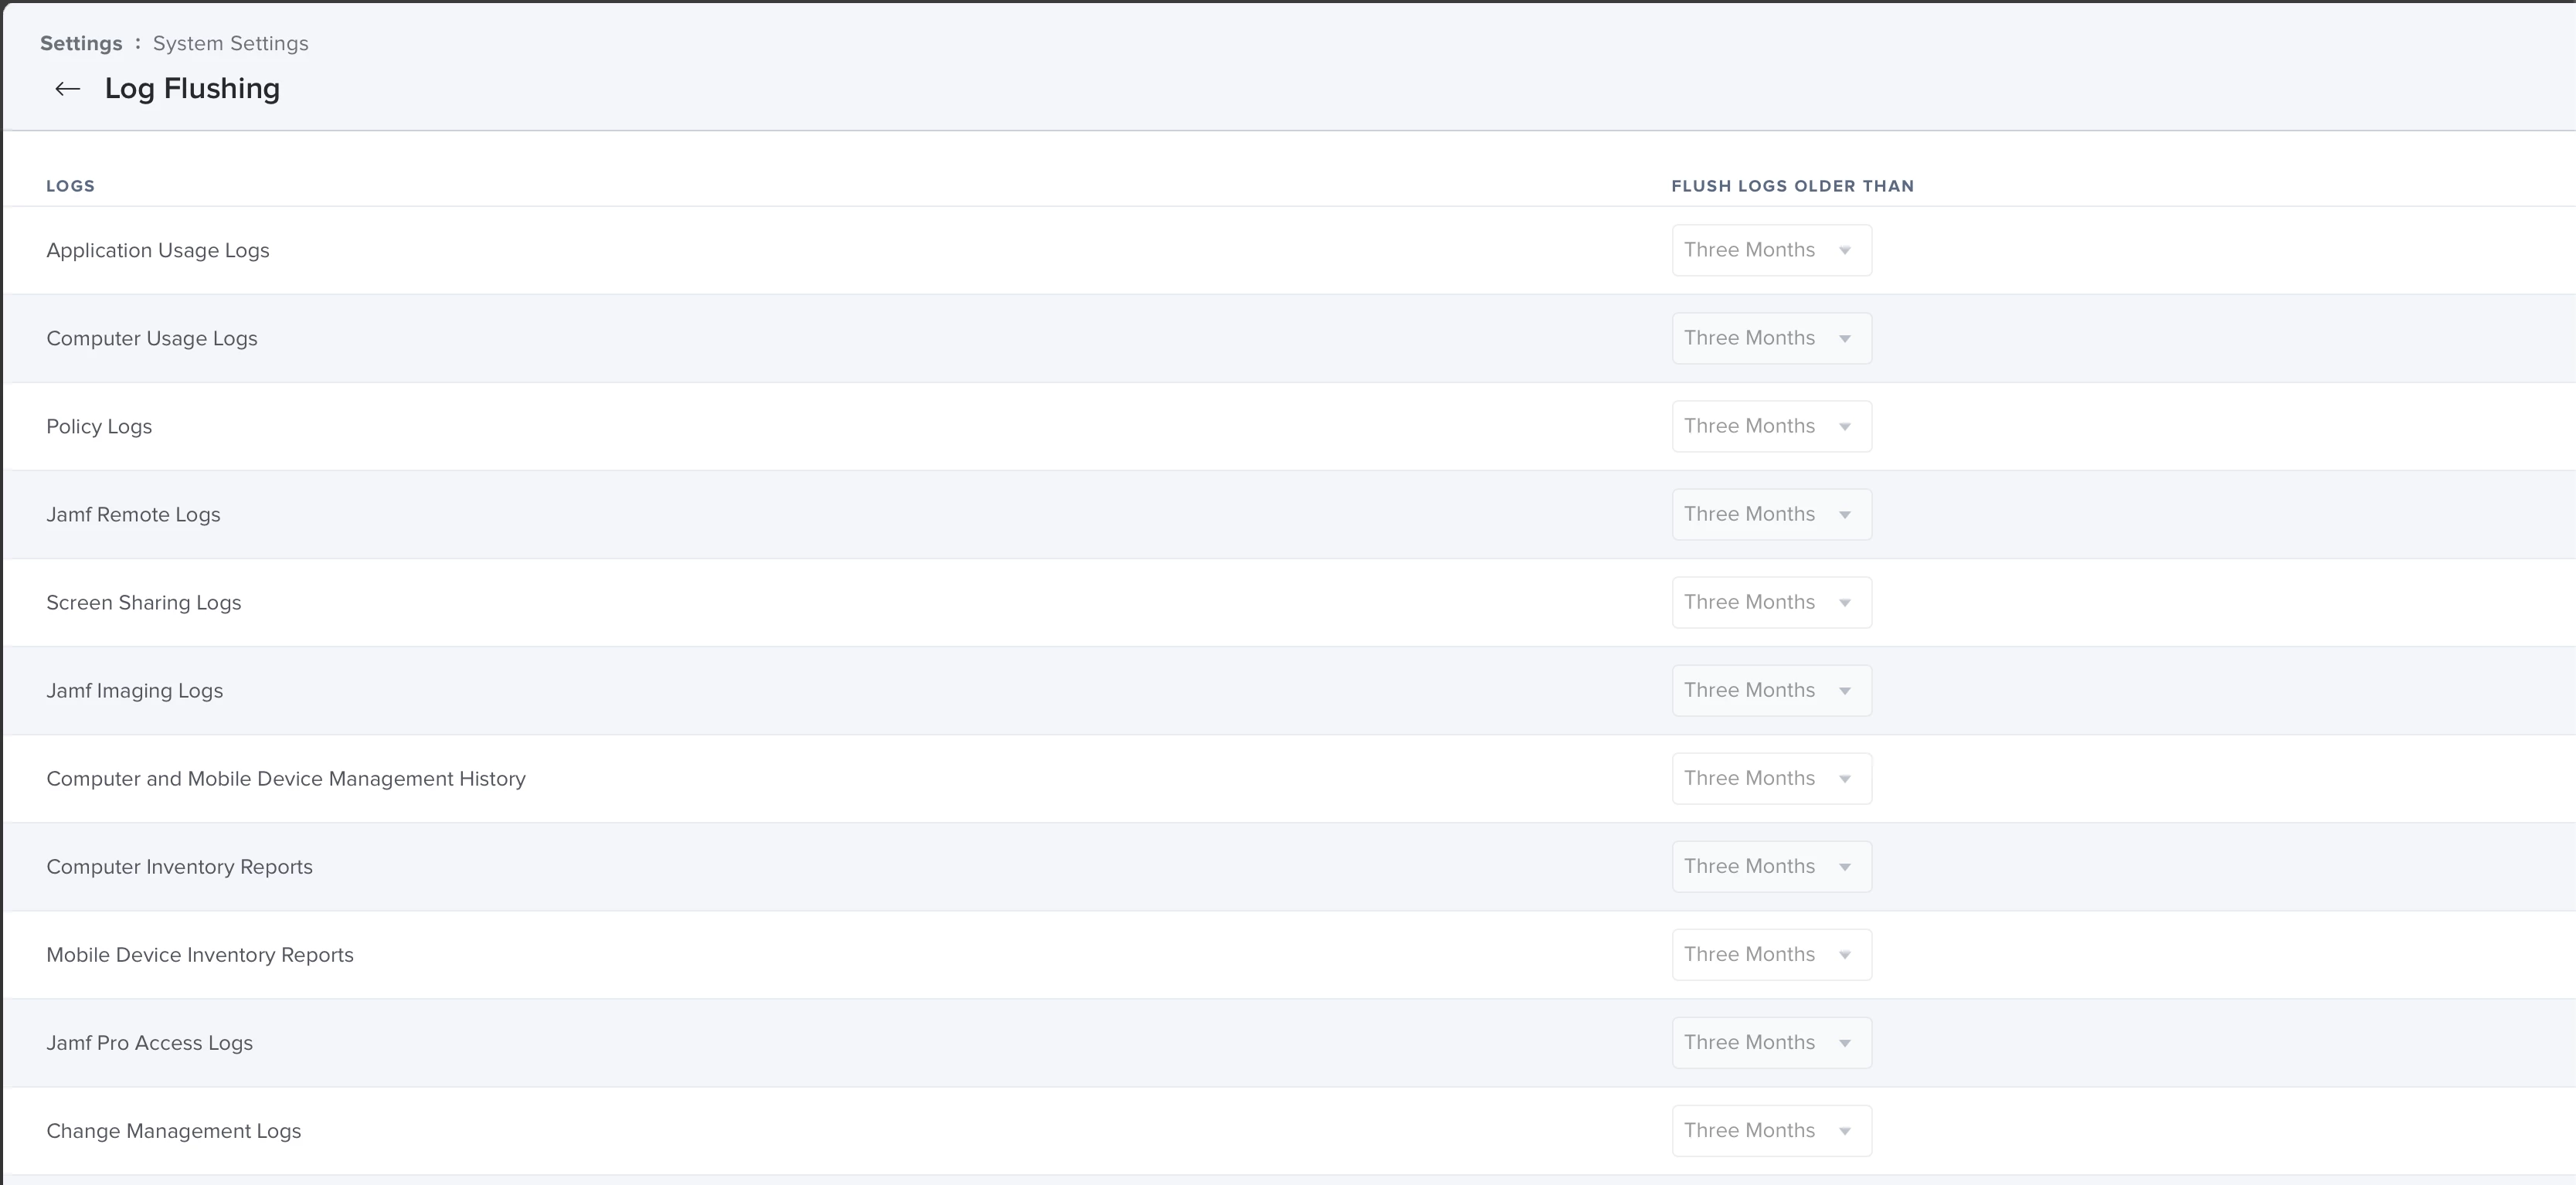
Task: Open Jamf Imaging Logs flush dropdown
Action: pyautogui.click(x=1770, y=690)
